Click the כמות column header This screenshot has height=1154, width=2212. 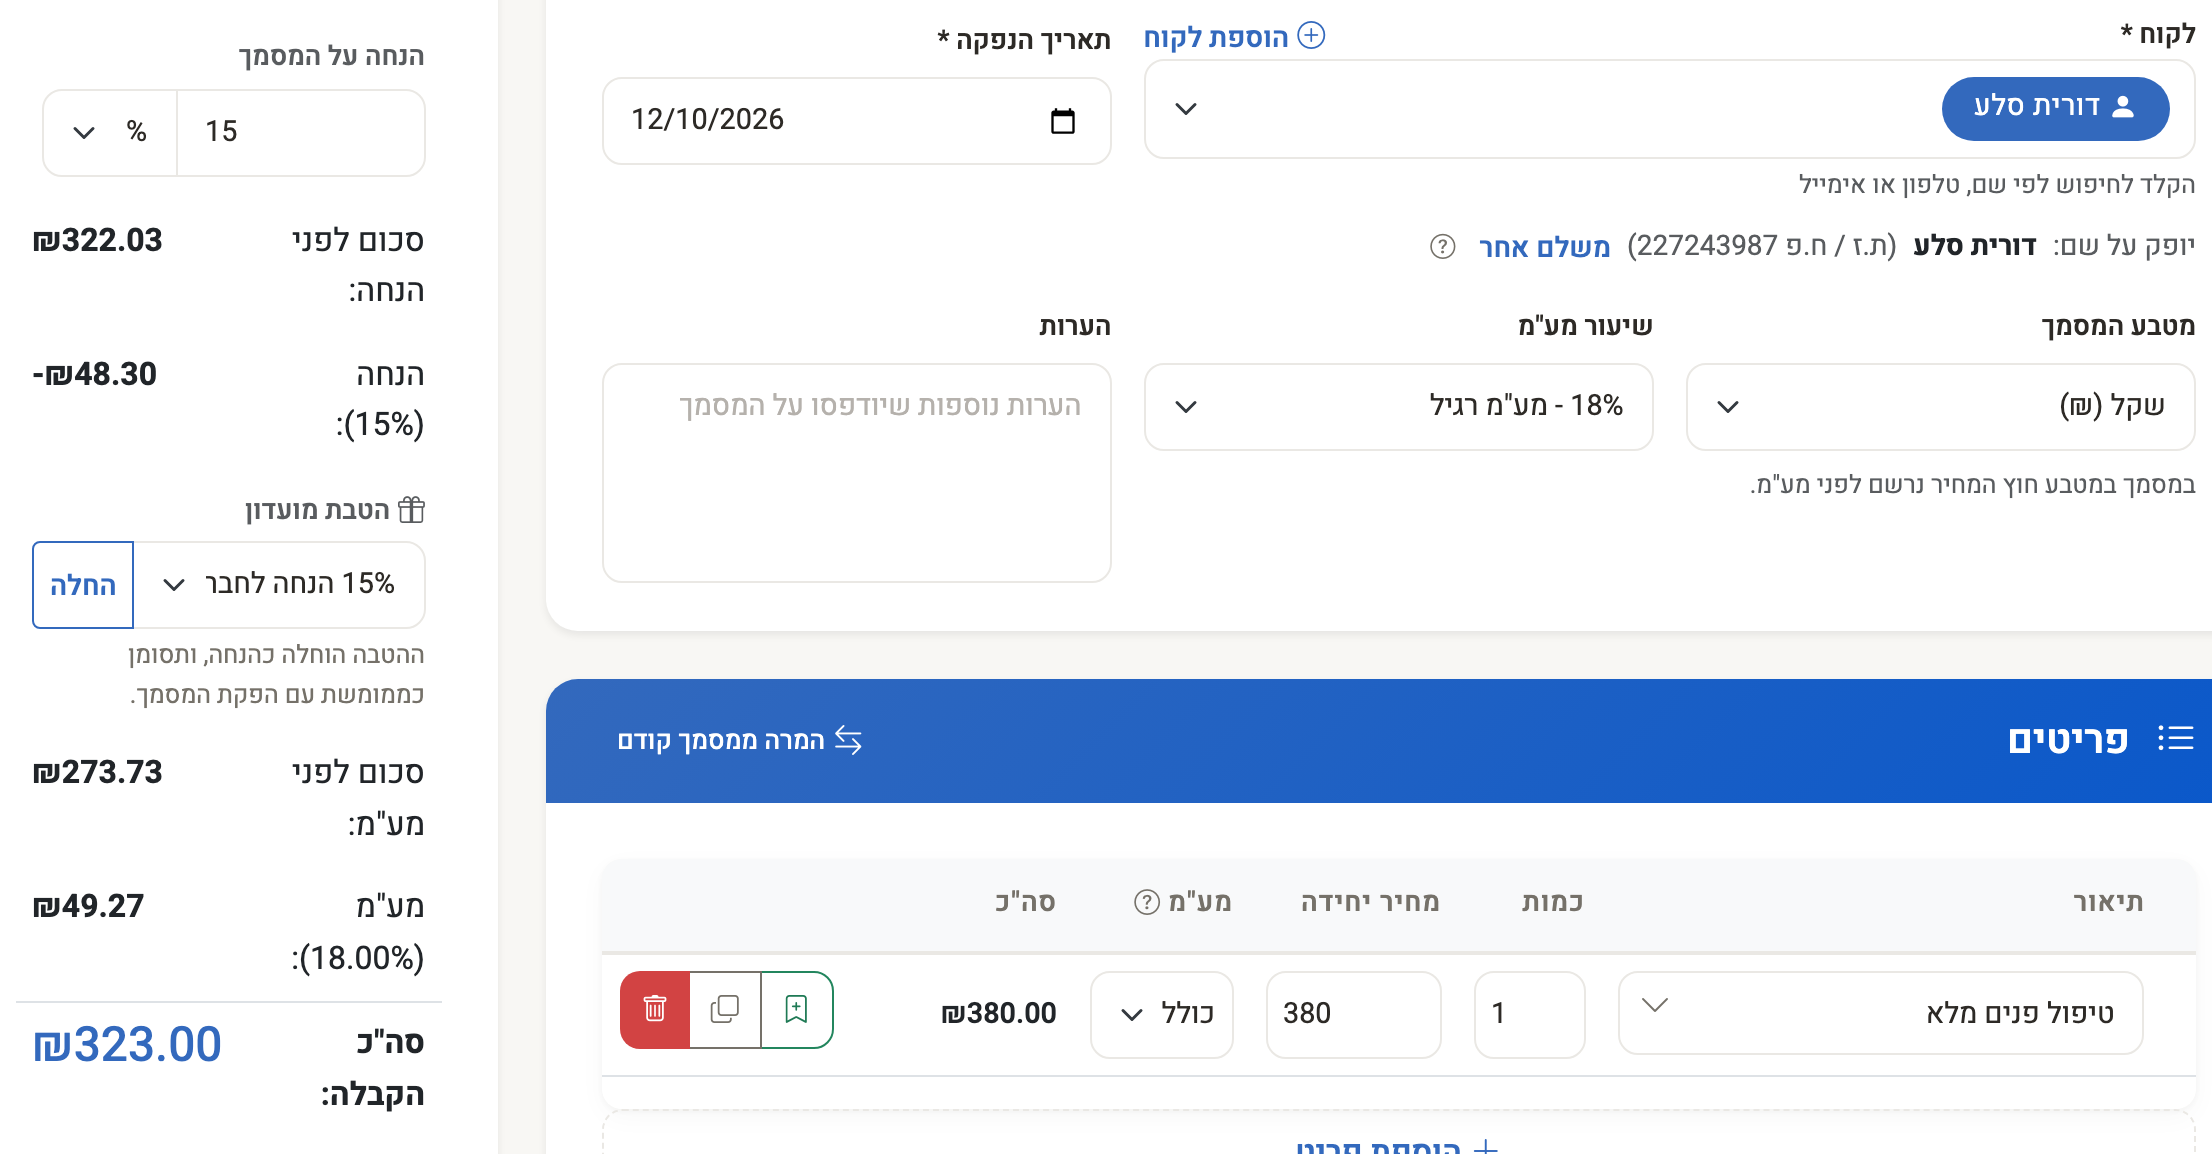click(1552, 902)
